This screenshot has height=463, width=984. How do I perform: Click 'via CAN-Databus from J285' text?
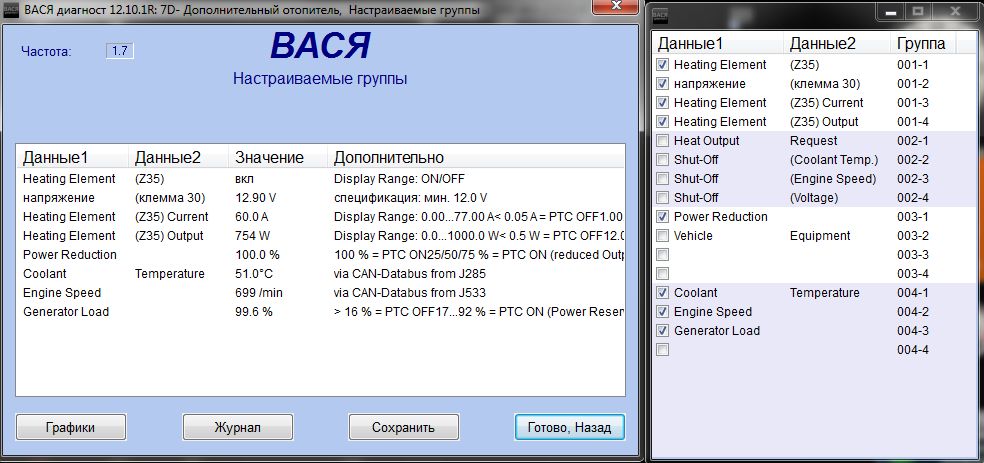point(410,274)
